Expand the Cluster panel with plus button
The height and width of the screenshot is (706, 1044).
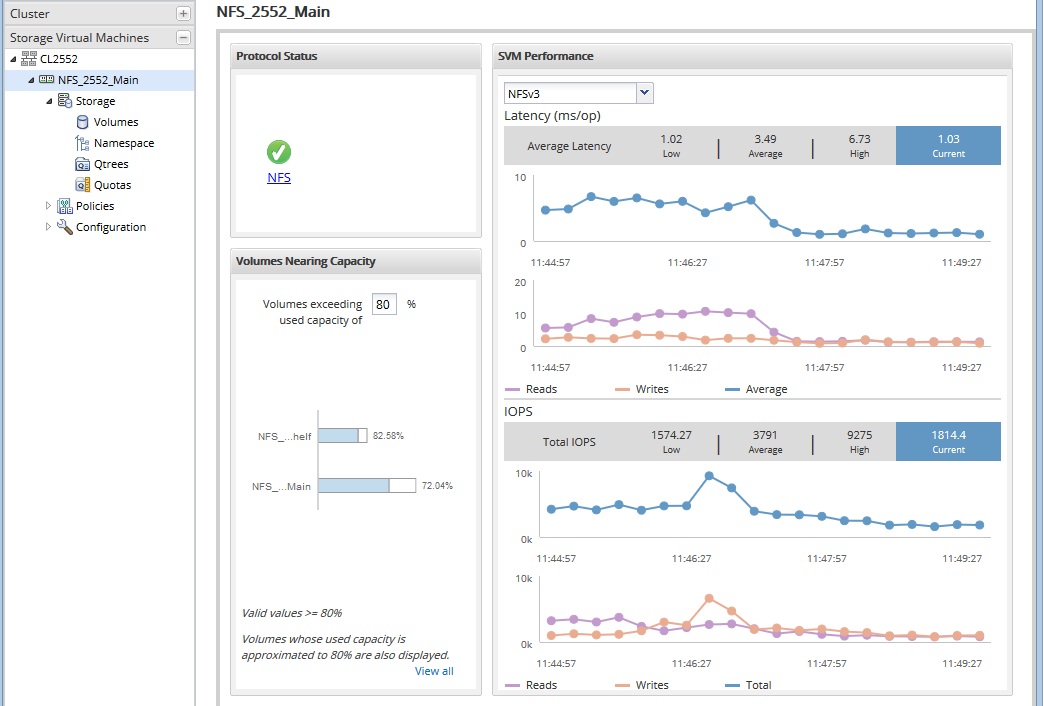pos(181,13)
